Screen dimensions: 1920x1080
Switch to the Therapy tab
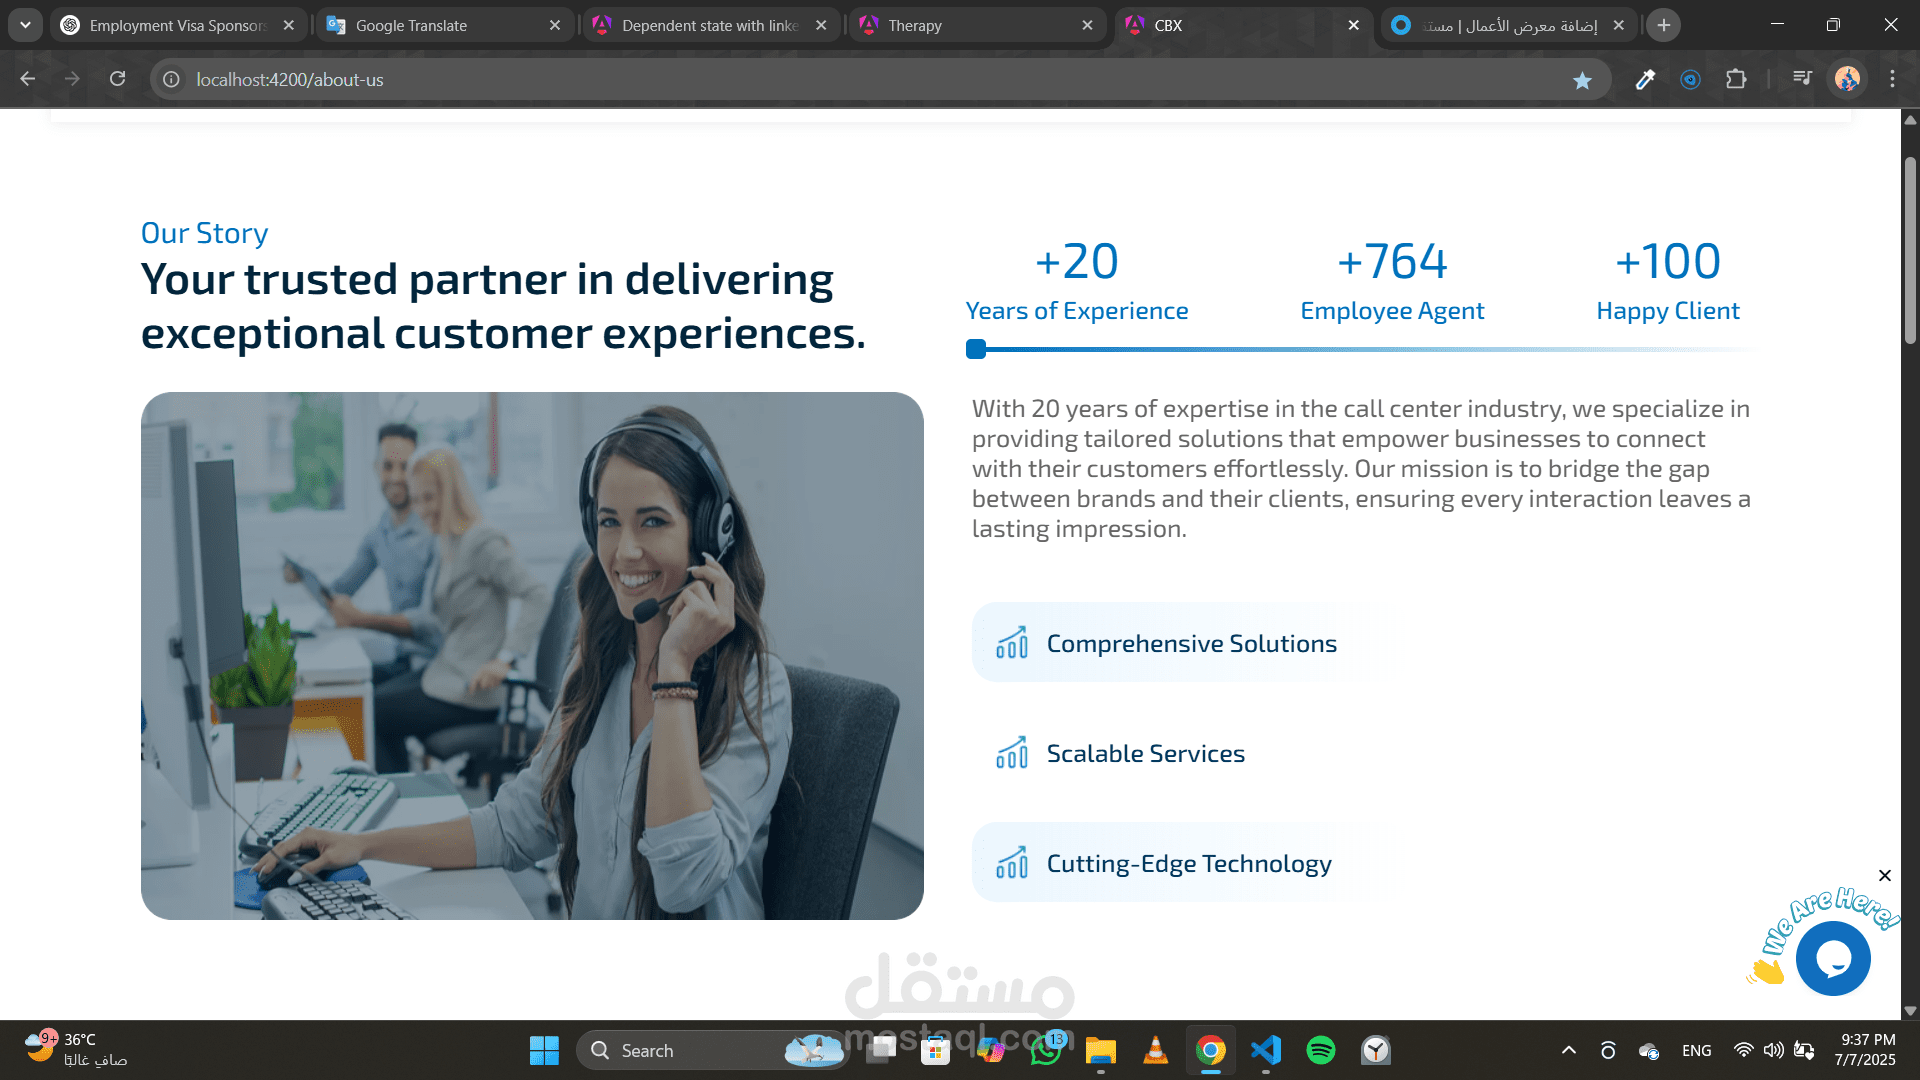(976, 26)
